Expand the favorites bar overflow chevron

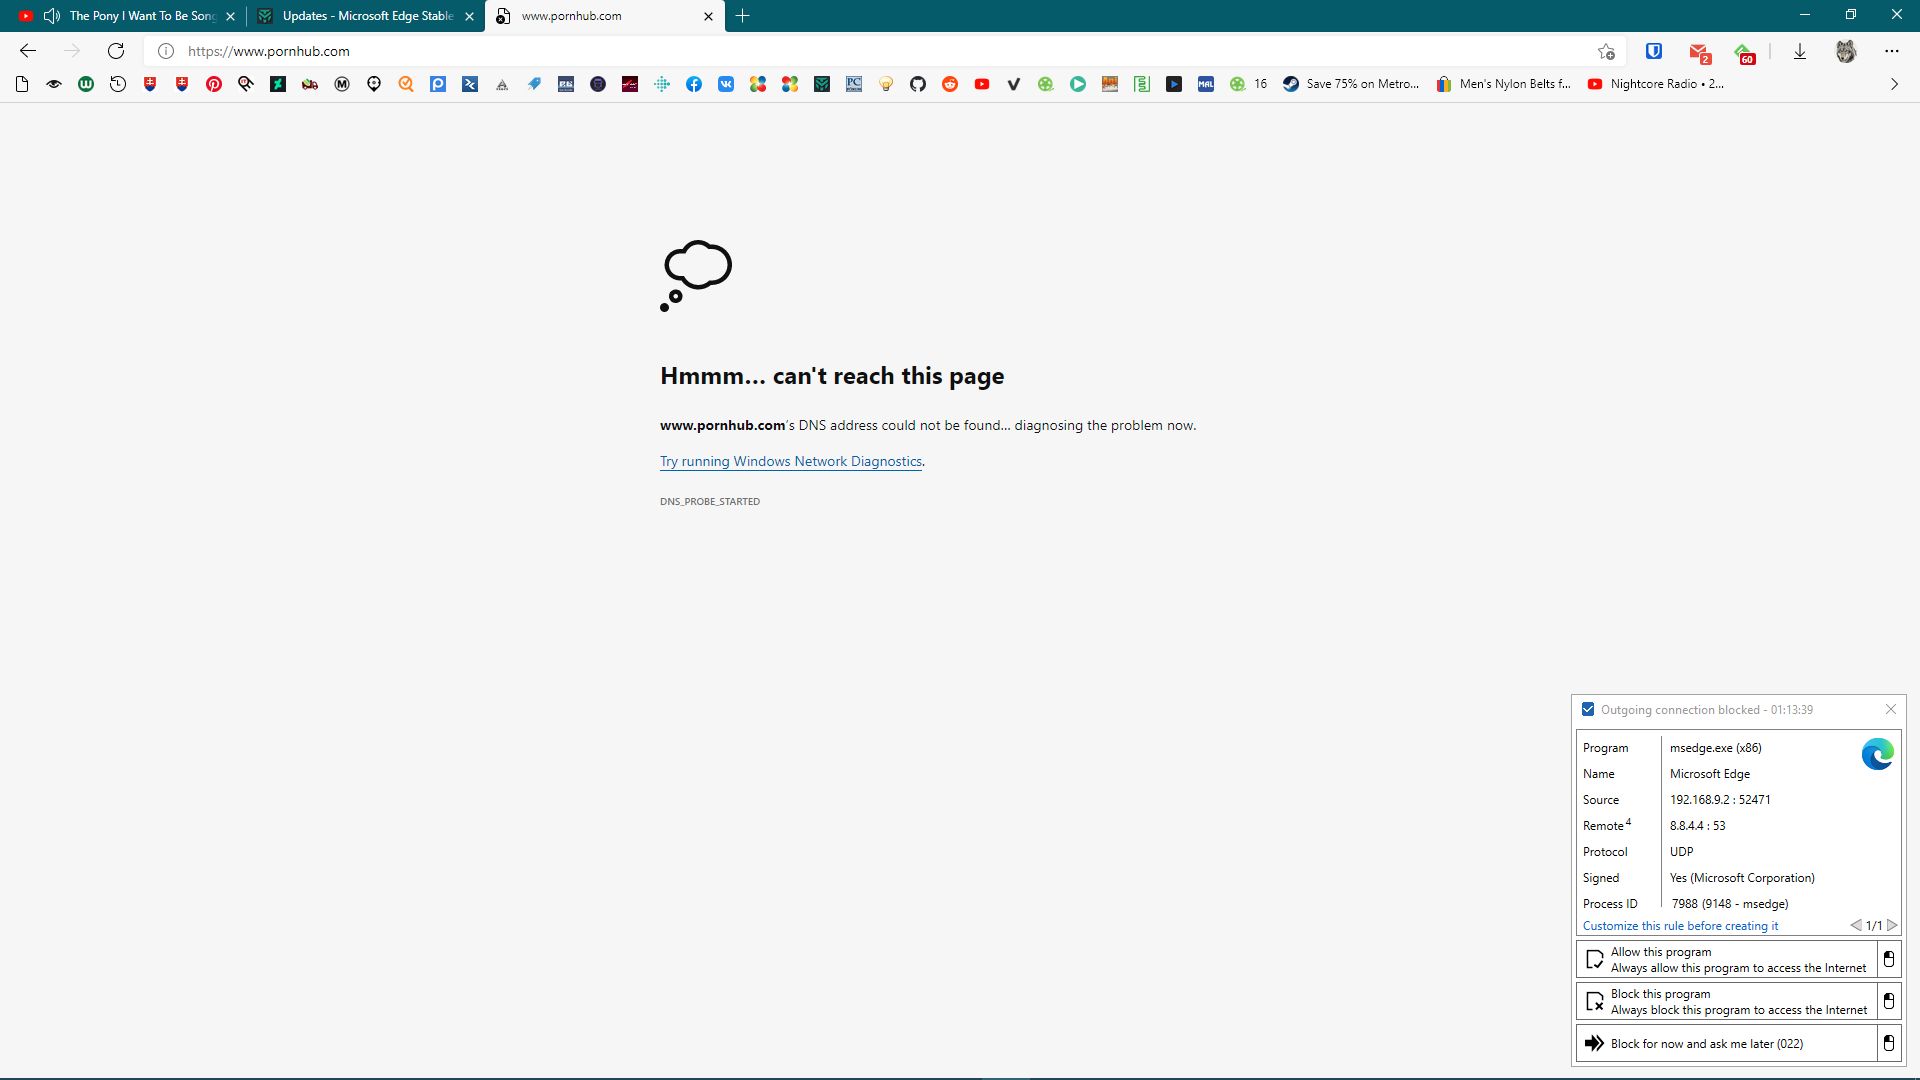pos(1894,84)
